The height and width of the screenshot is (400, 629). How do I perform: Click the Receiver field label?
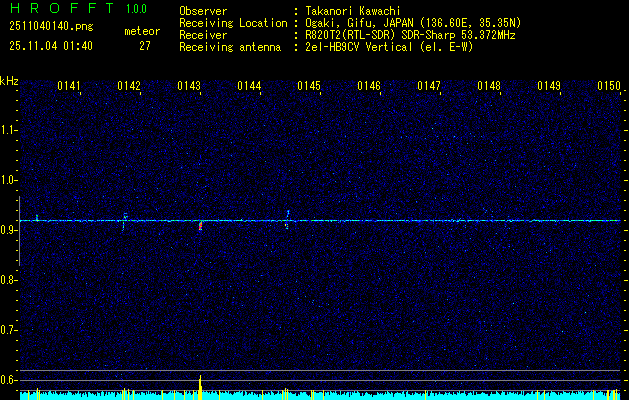pos(203,35)
